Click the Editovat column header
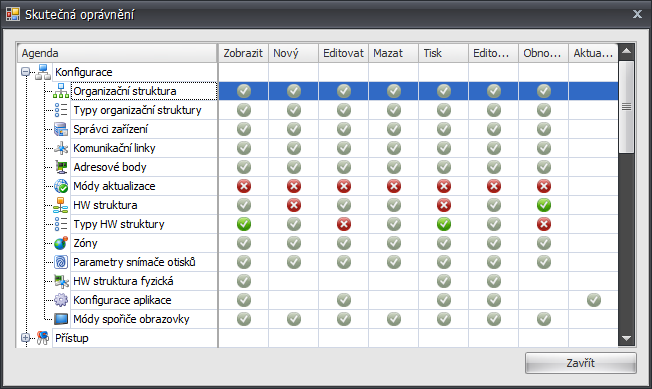Screen dimensions: 652x389 [343, 53]
